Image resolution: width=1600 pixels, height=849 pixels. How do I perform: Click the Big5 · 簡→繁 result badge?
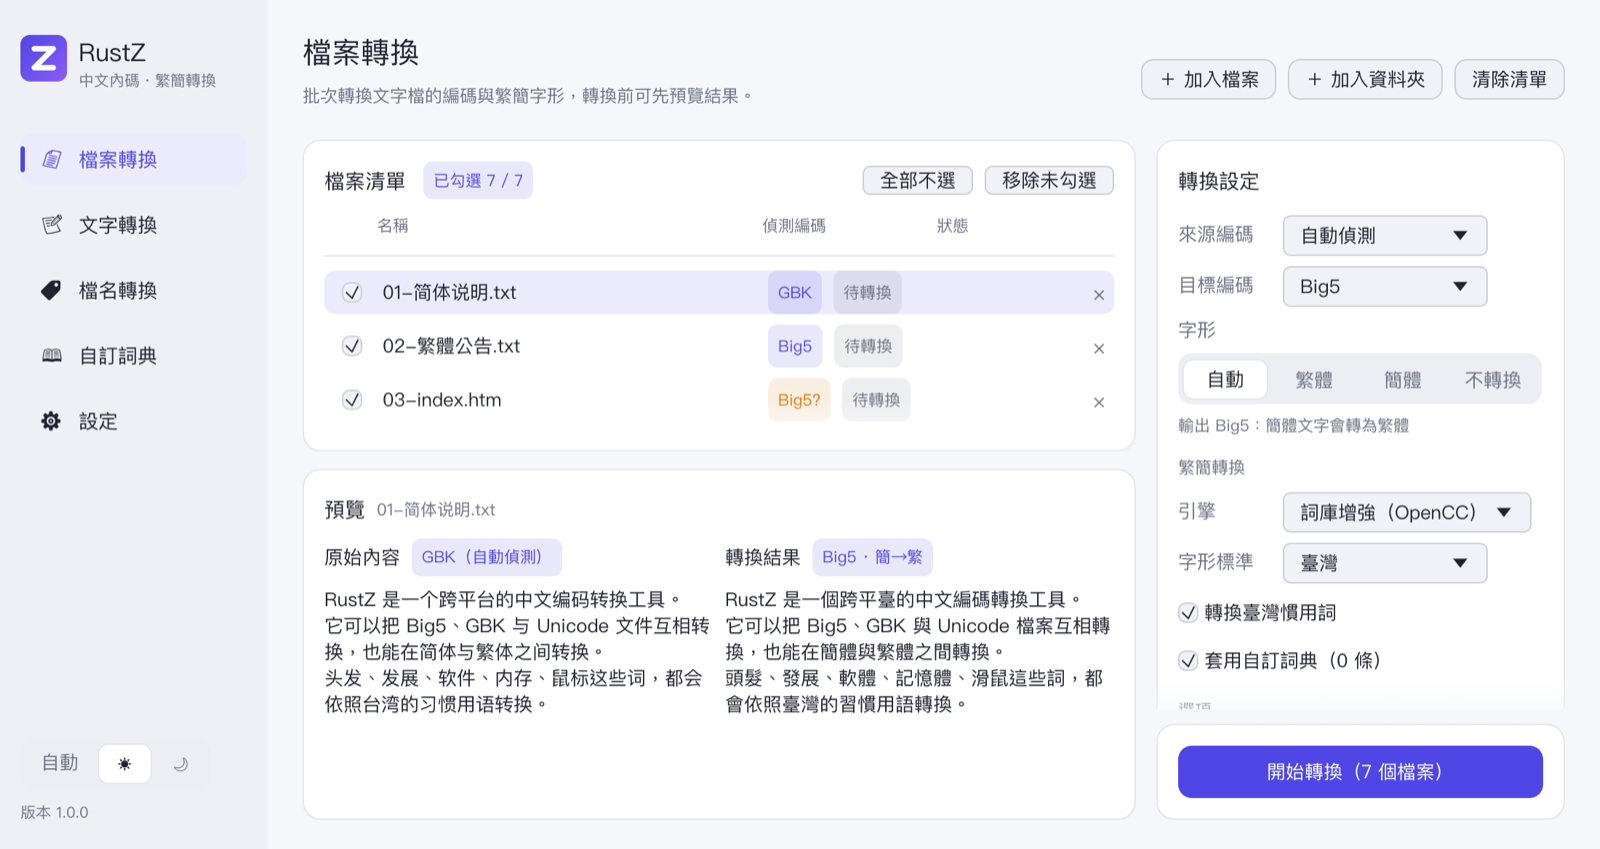point(872,557)
